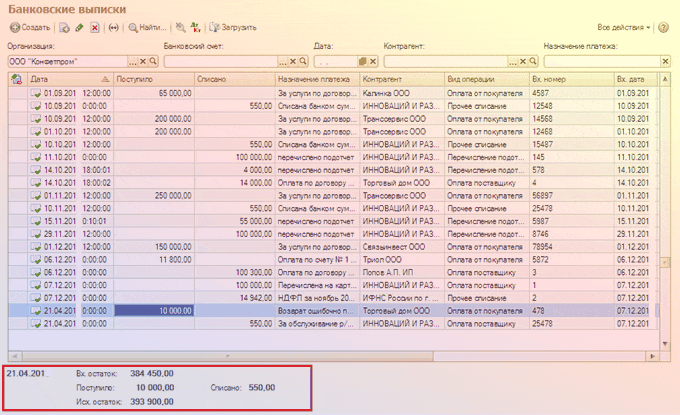Click the Дт/Кт postings icon
Screen dimensions: 680x415
point(196,28)
